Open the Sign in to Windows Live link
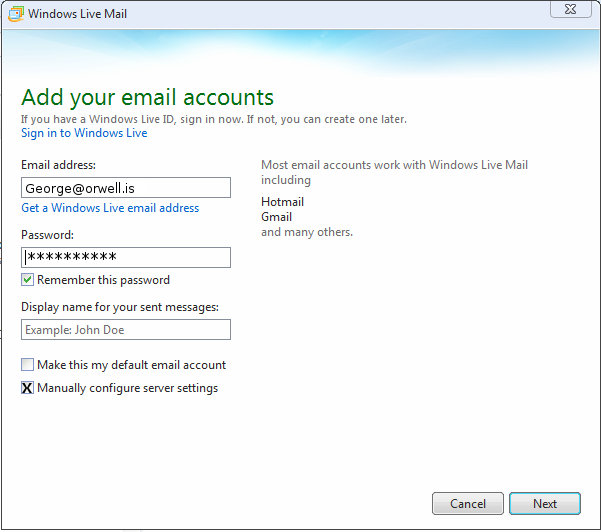This screenshot has height=532, width=601. click(84, 133)
